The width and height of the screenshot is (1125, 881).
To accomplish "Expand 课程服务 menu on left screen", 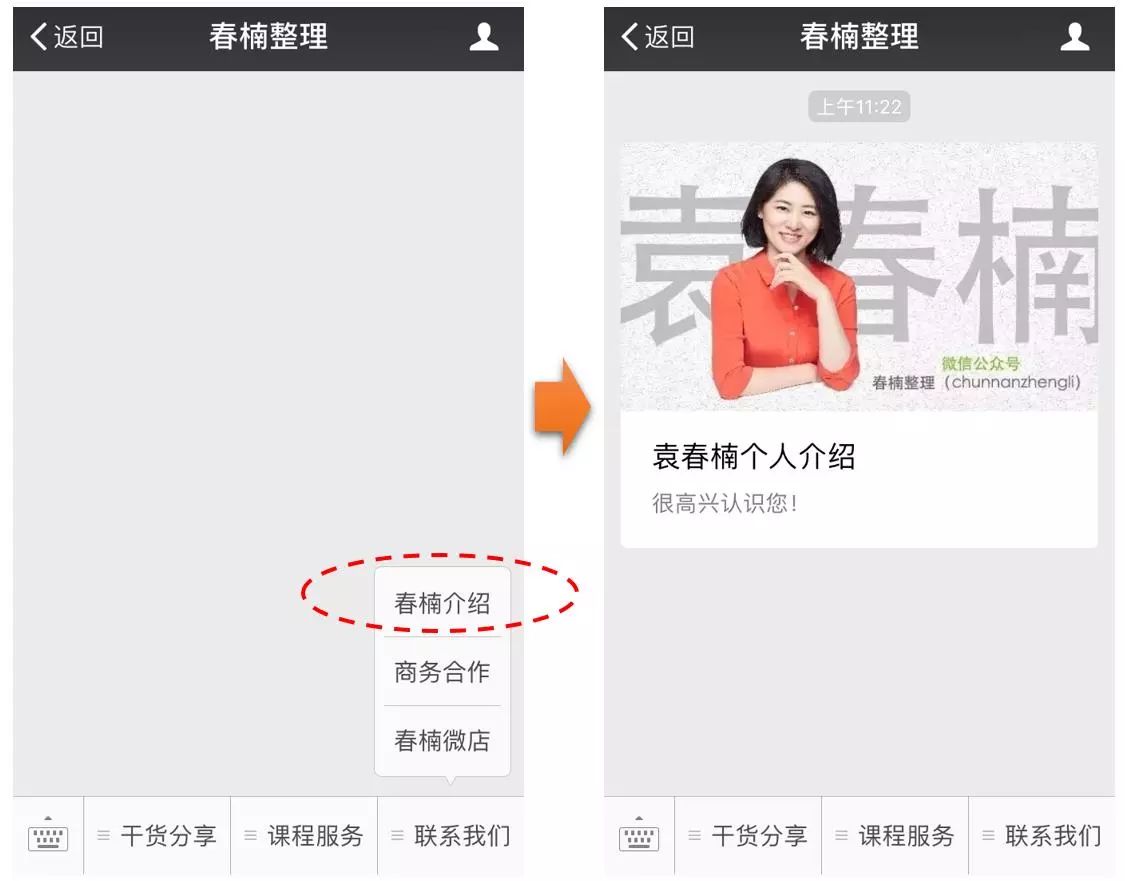I will pyautogui.click(x=304, y=836).
